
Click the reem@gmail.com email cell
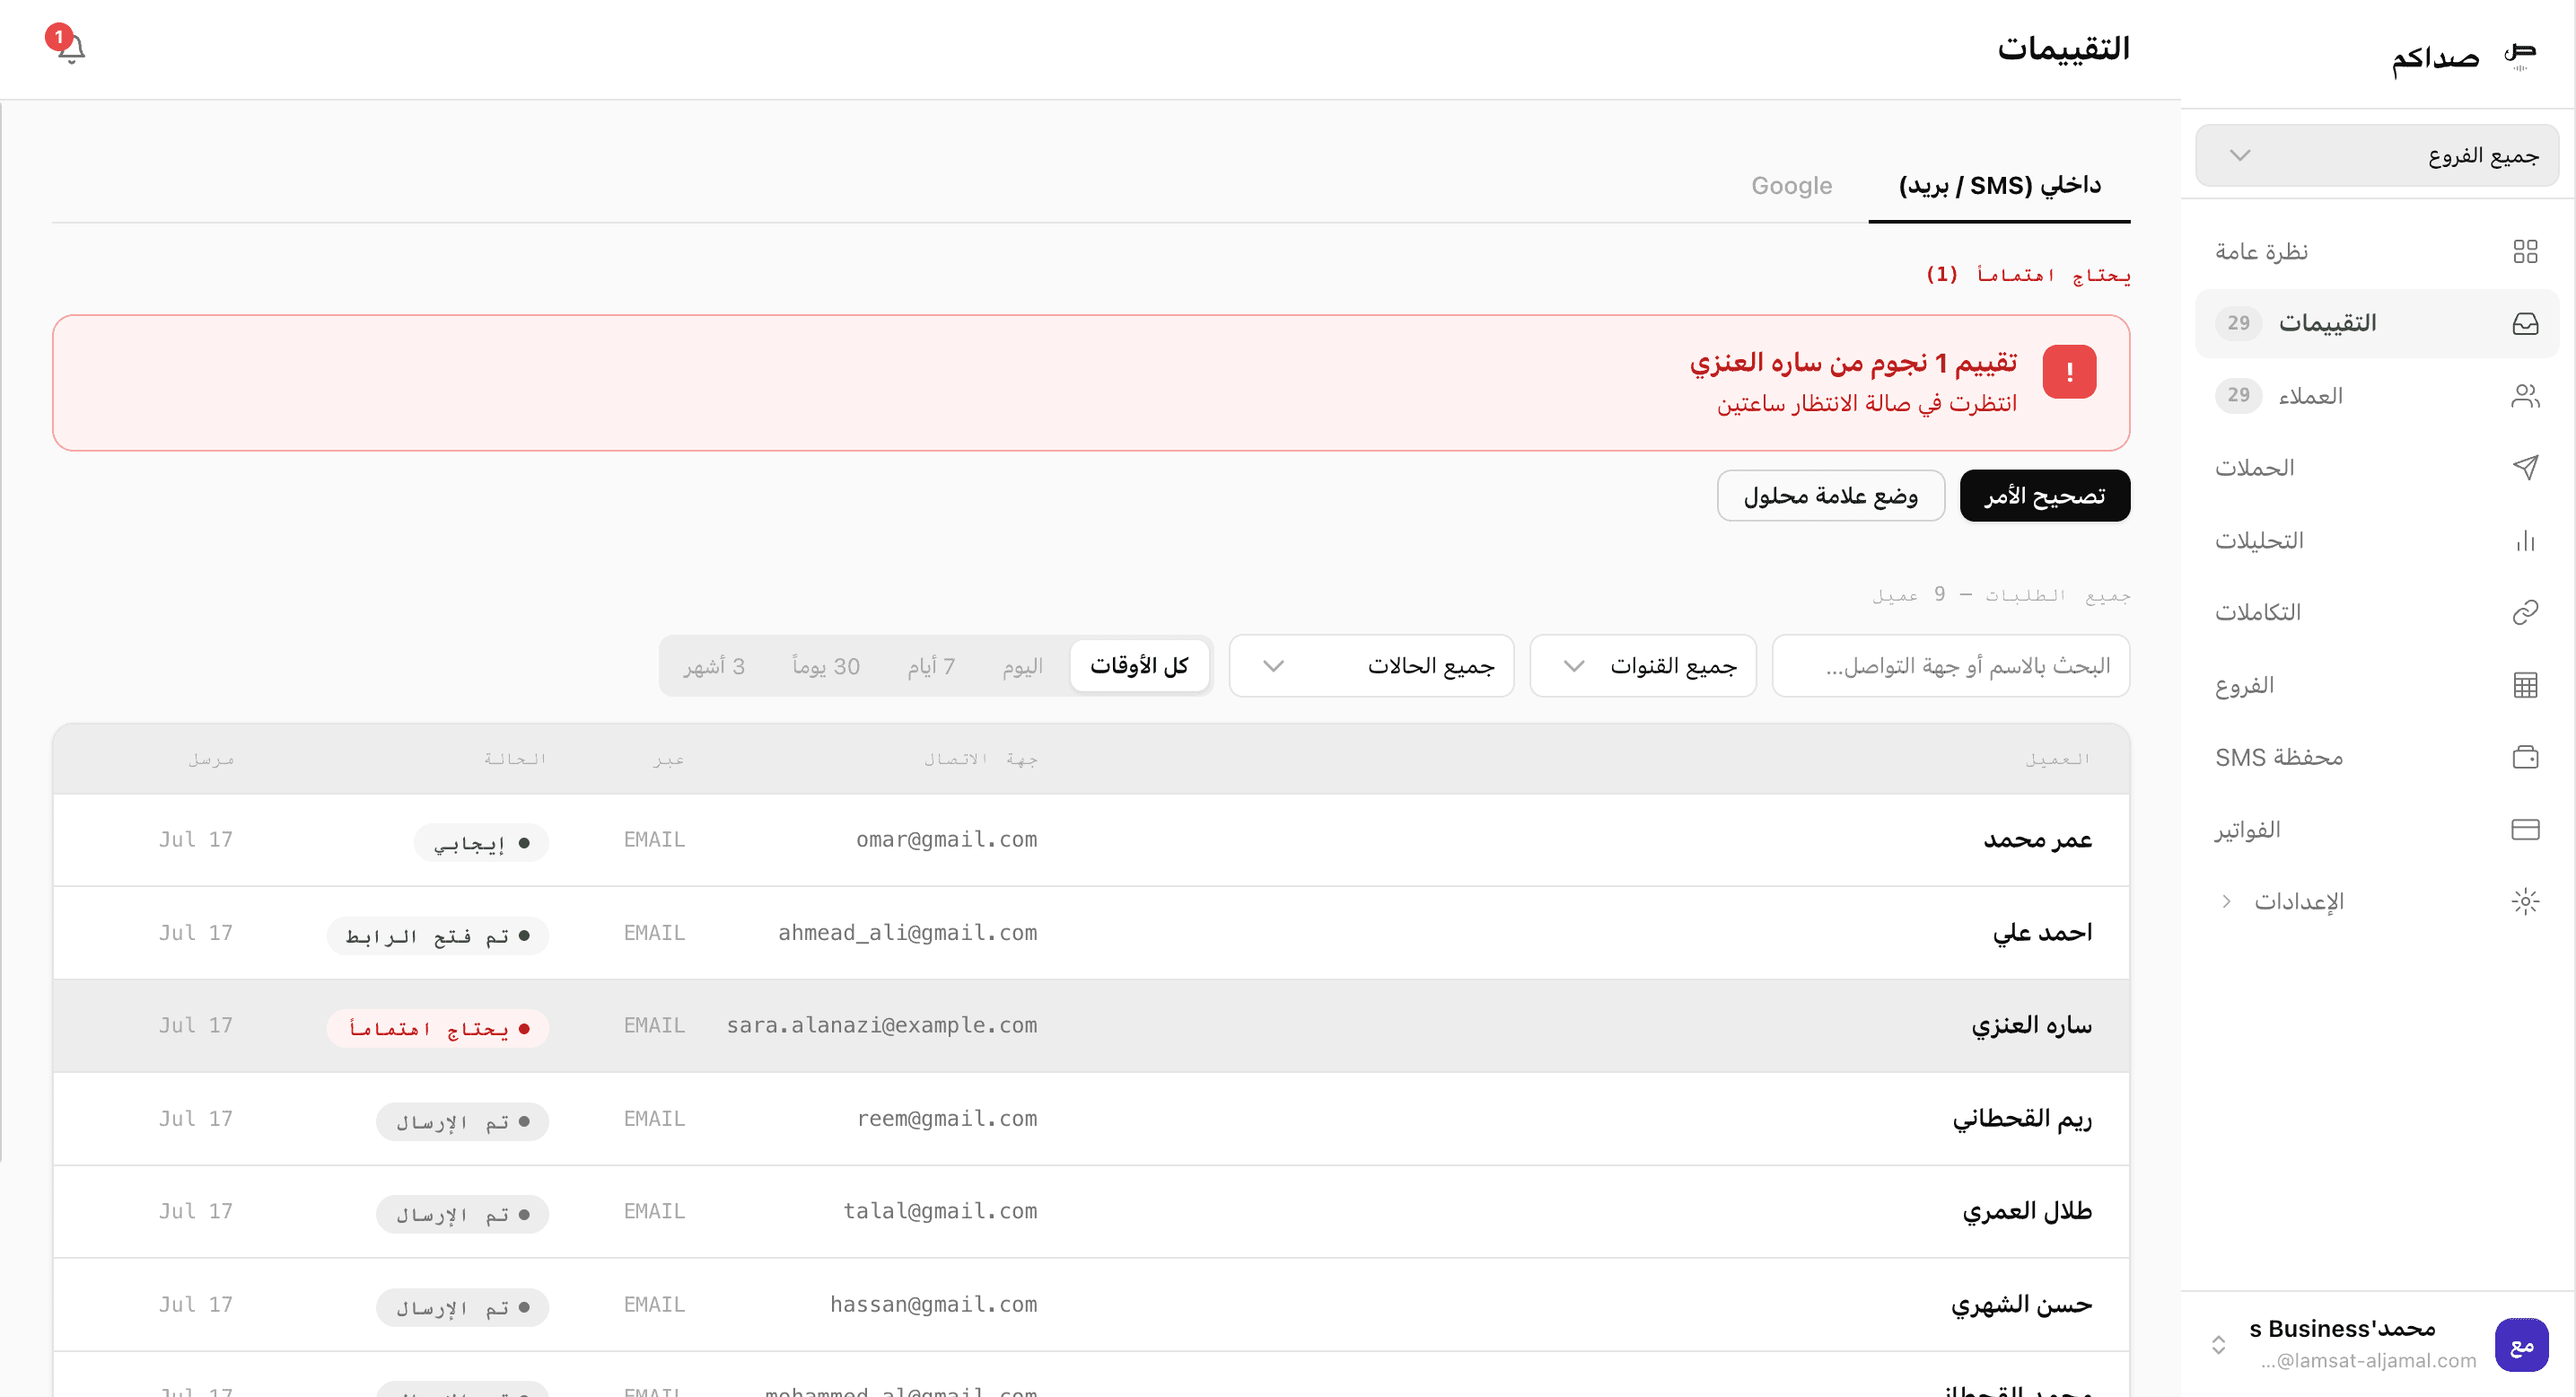point(946,1119)
